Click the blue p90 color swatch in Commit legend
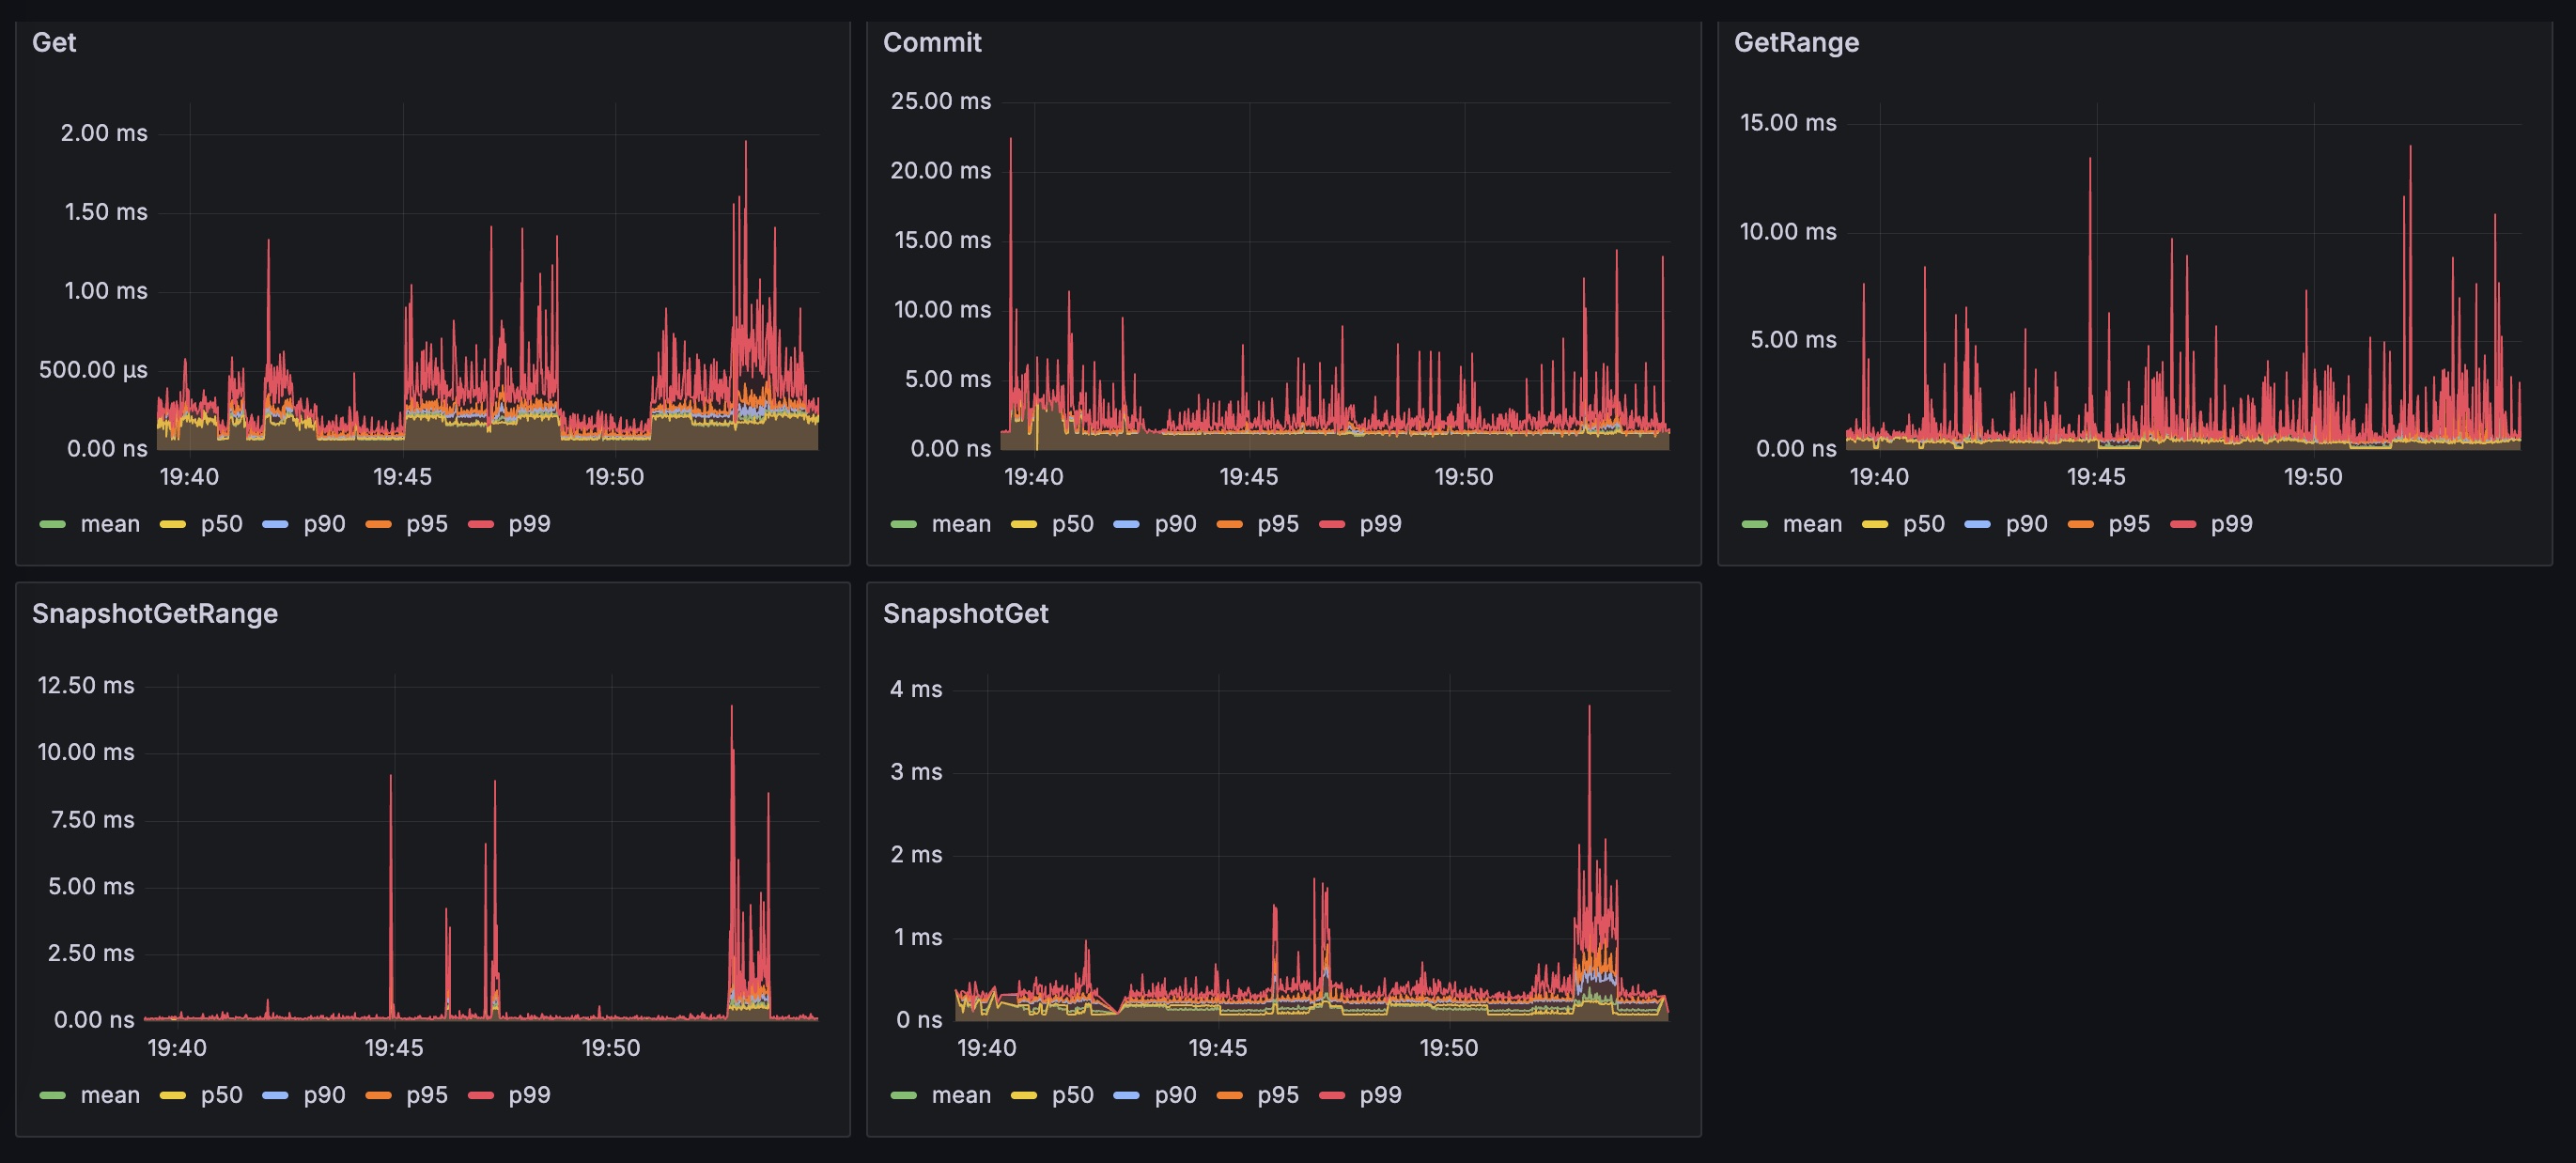 point(1126,524)
